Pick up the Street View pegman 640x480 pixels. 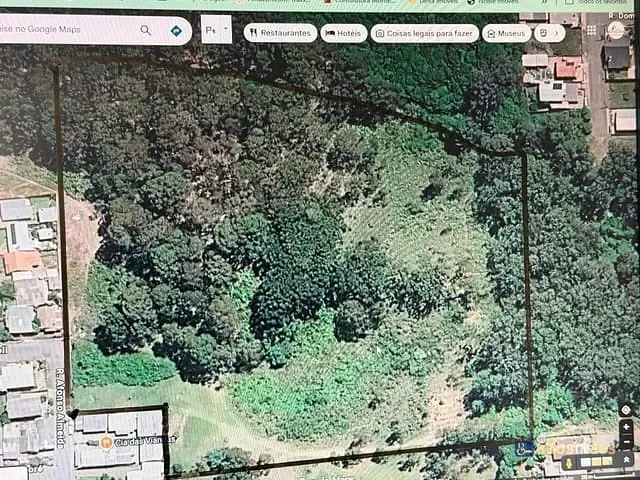click(568, 463)
